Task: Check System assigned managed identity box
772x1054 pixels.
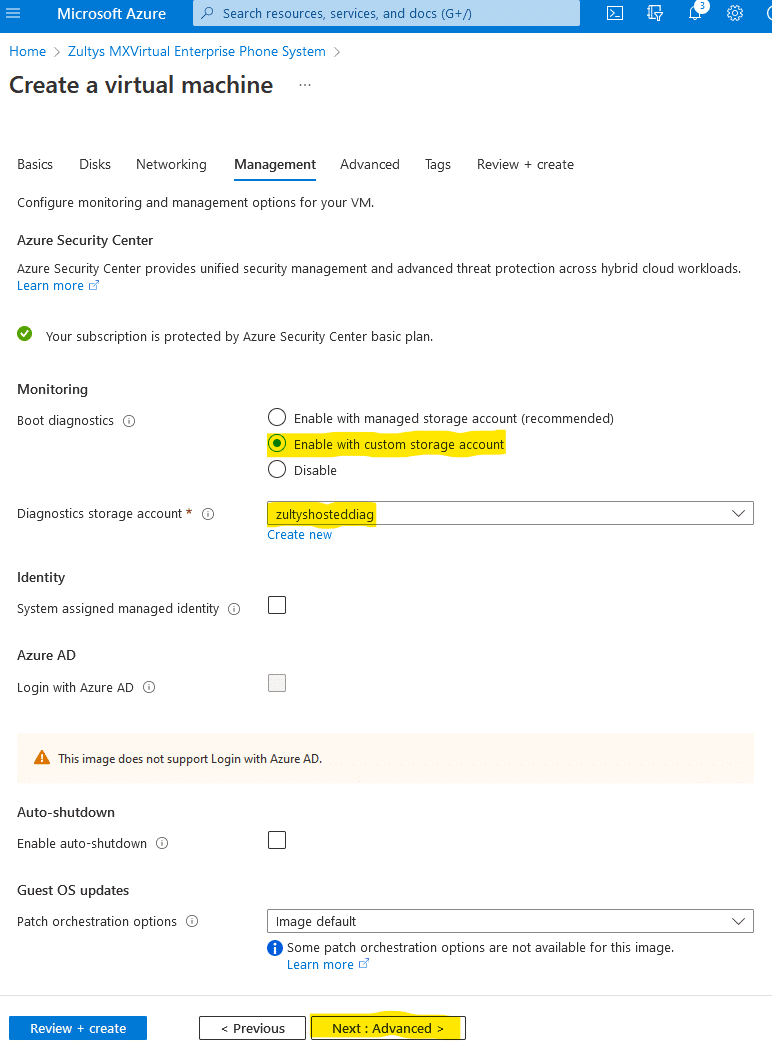Action: (277, 605)
